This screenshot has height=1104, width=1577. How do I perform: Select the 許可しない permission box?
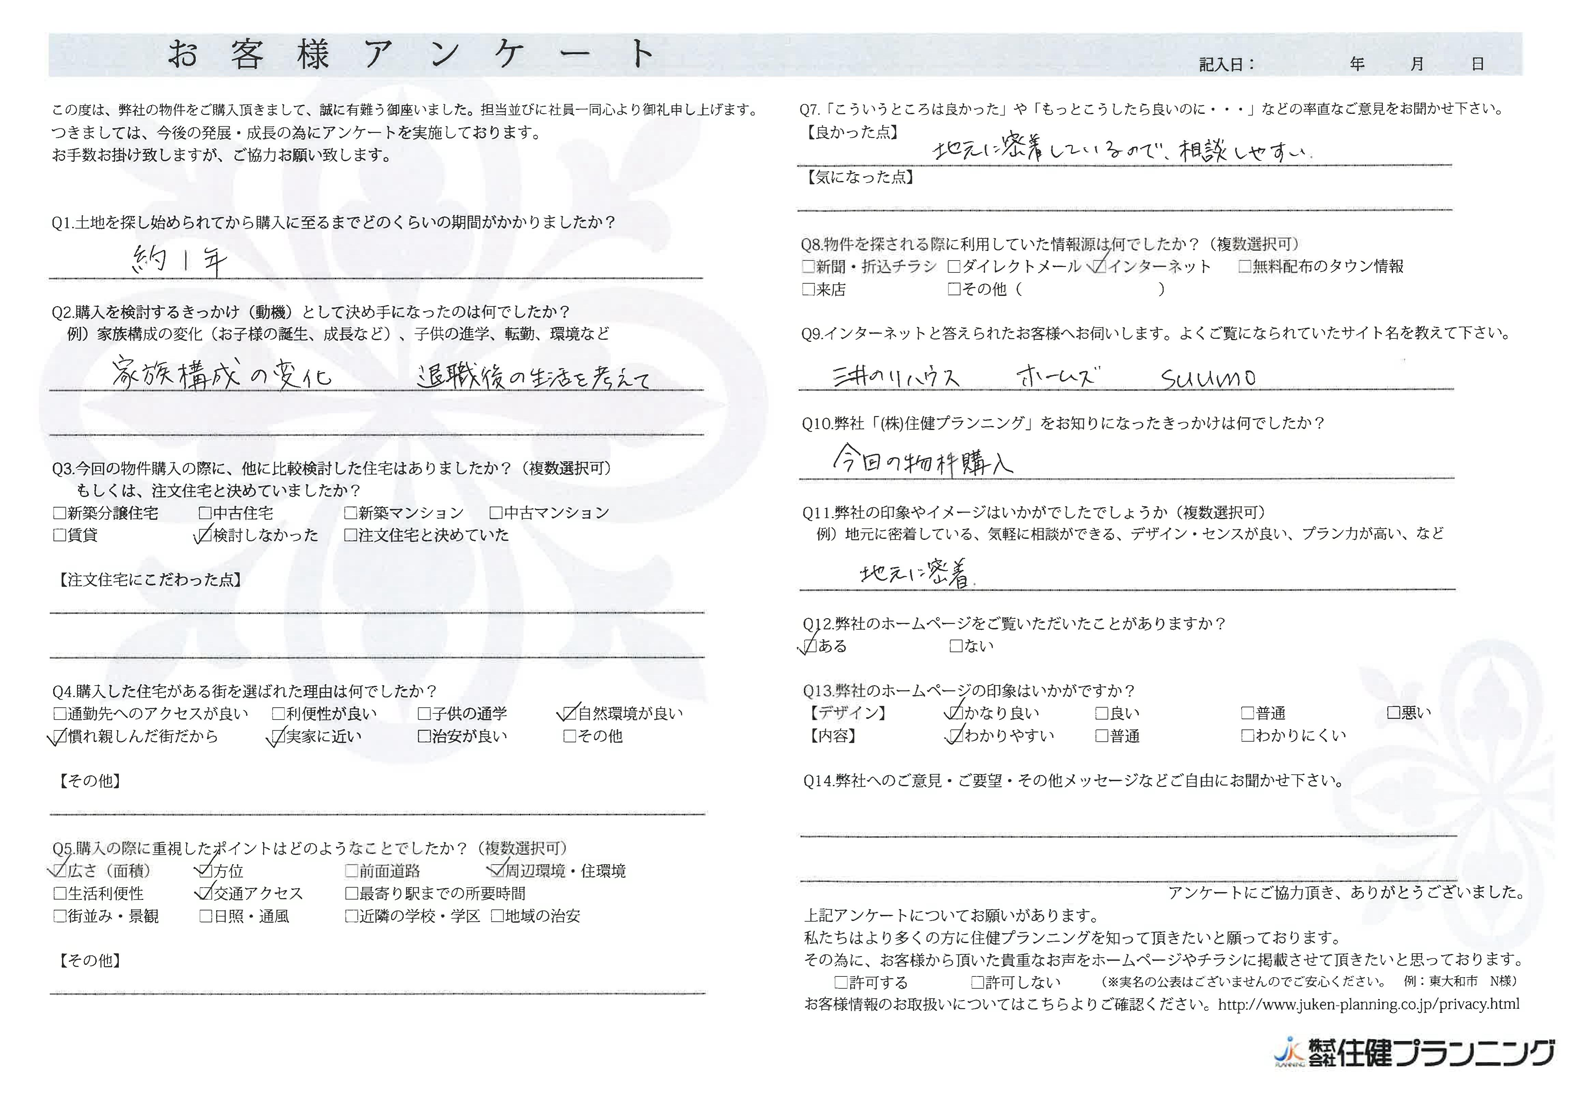click(977, 983)
